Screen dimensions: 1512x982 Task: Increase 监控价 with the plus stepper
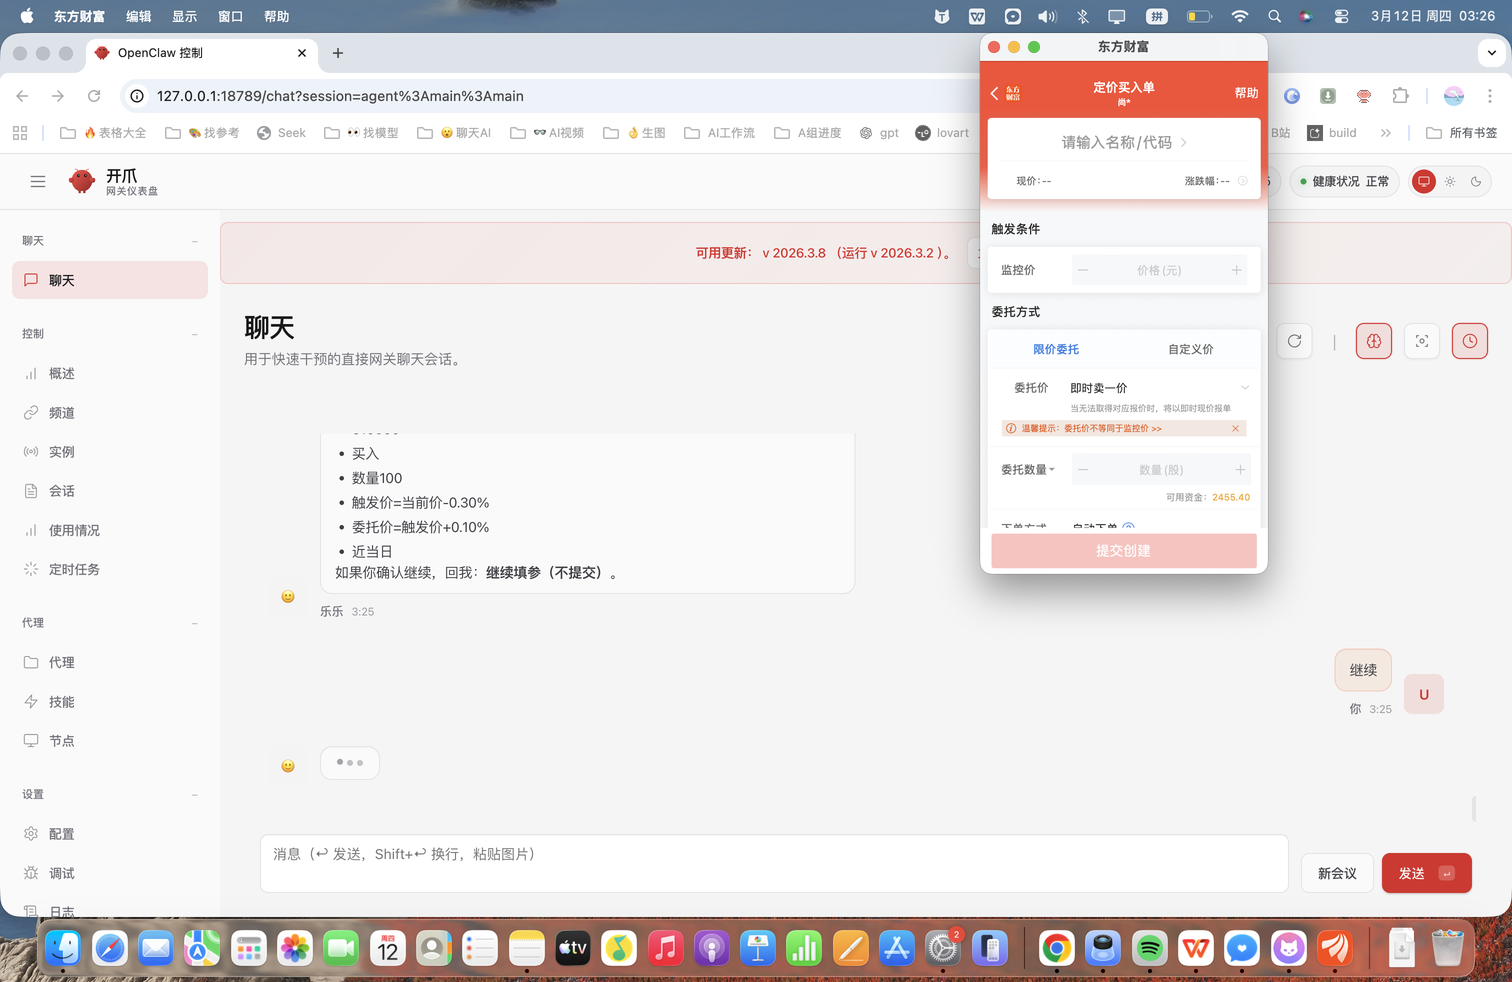tap(1236, 270)
